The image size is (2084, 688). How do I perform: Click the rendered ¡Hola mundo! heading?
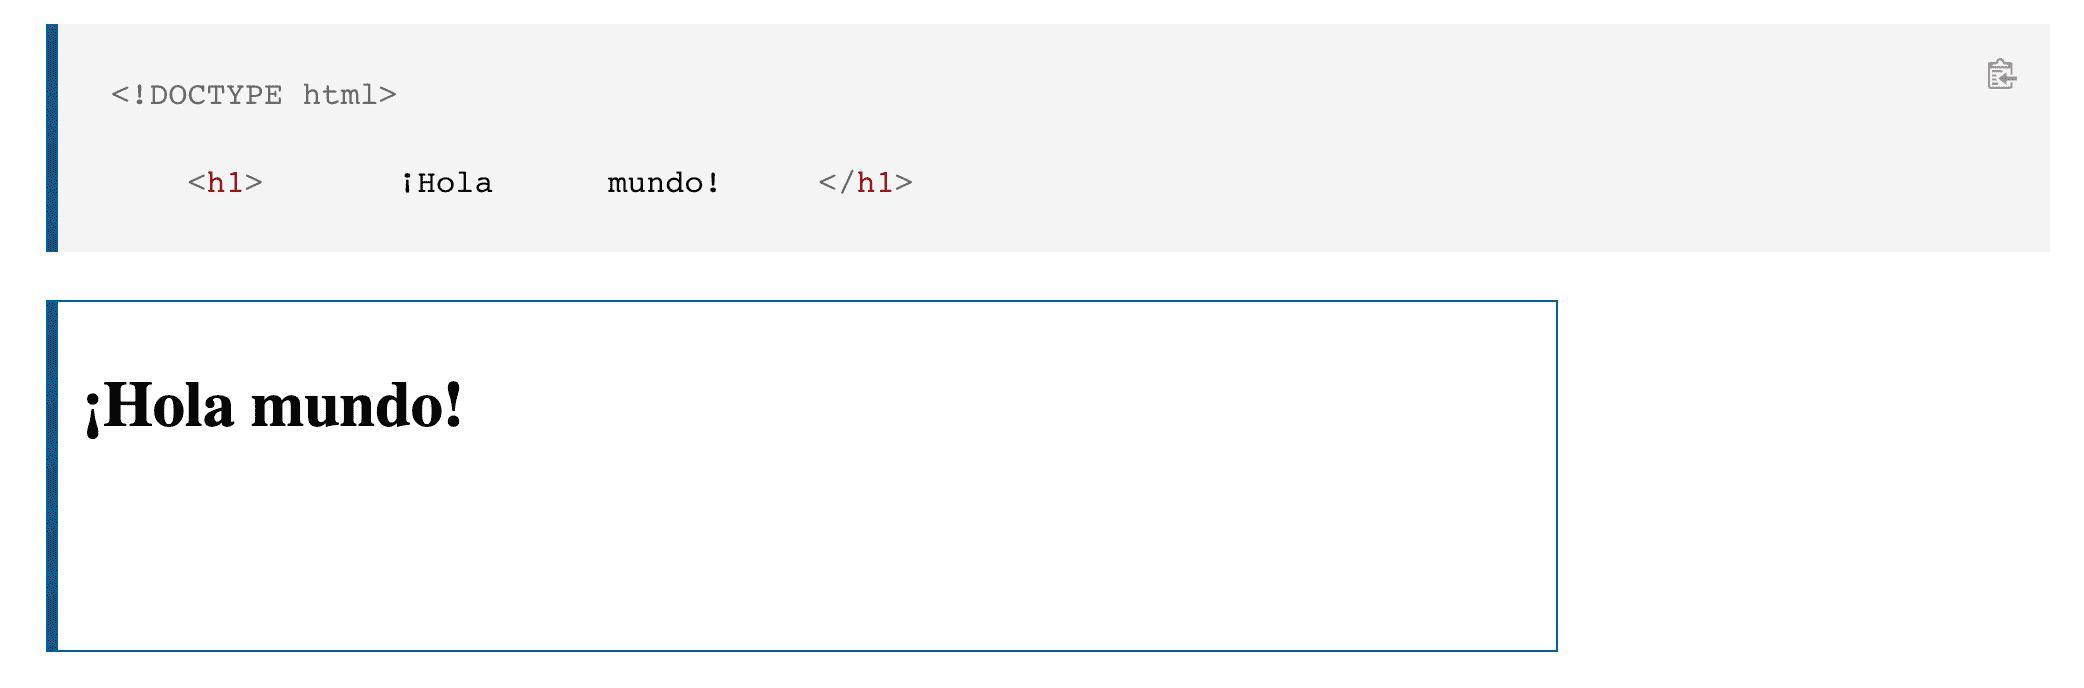(x=274, y=406)
